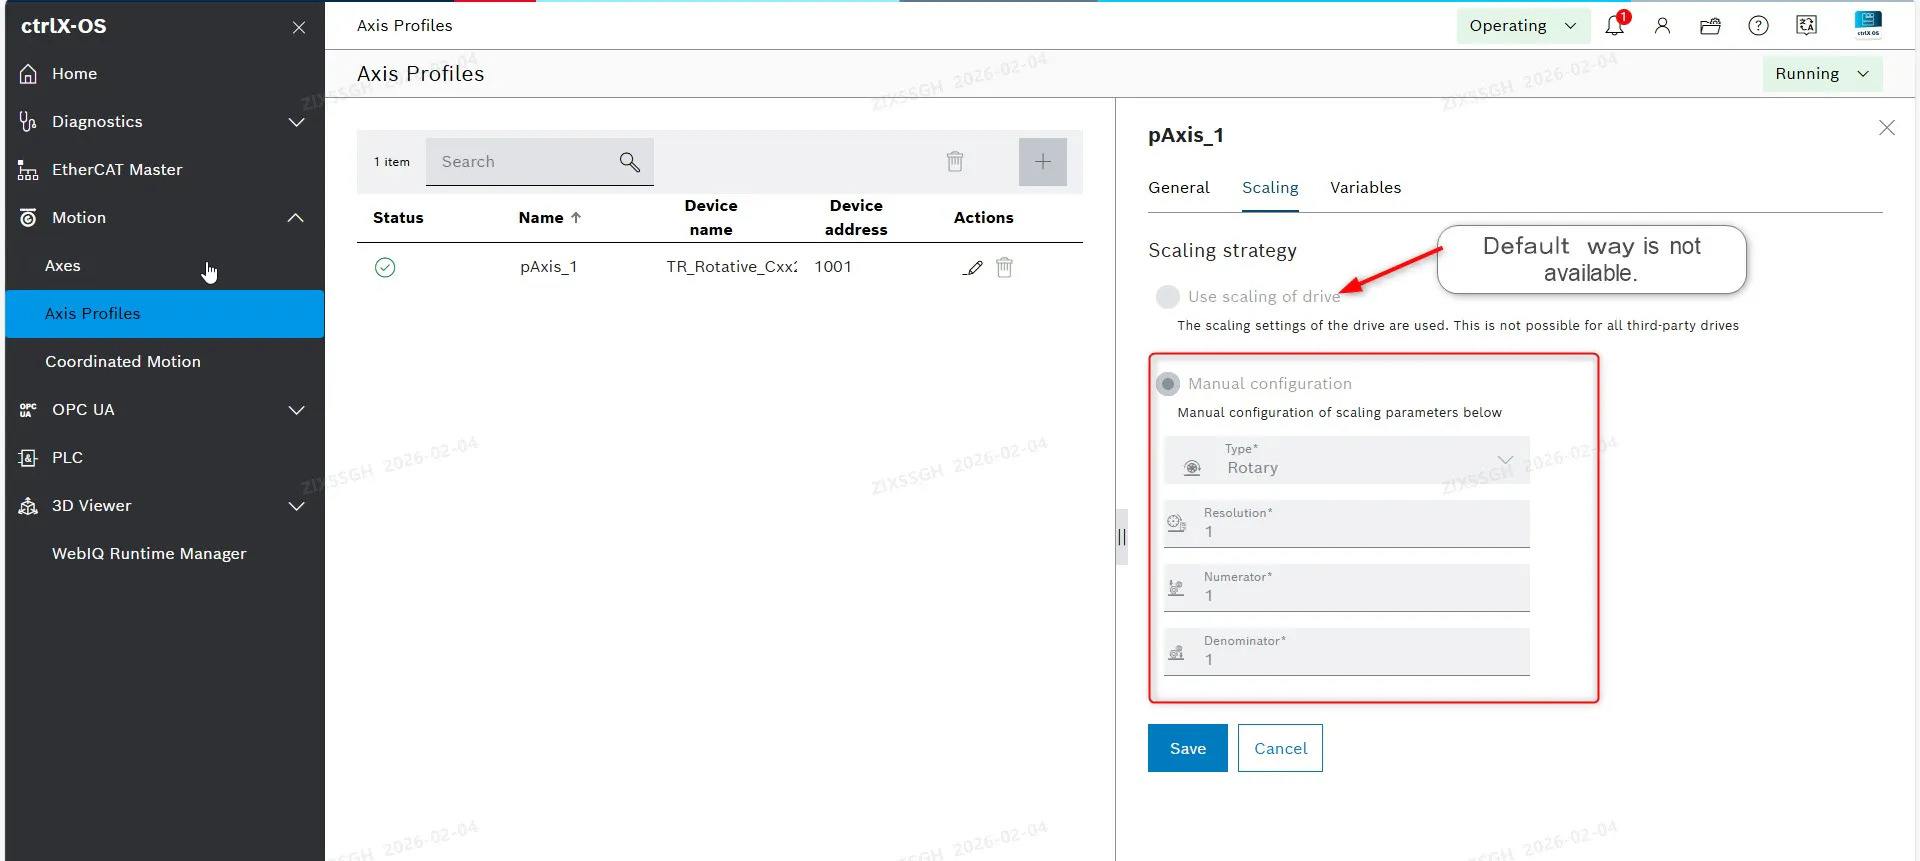Click the ctrlX OS logo icon
Image resolution: width=1920 pixels, height=861 pixels.
[x=1868, y=24]
